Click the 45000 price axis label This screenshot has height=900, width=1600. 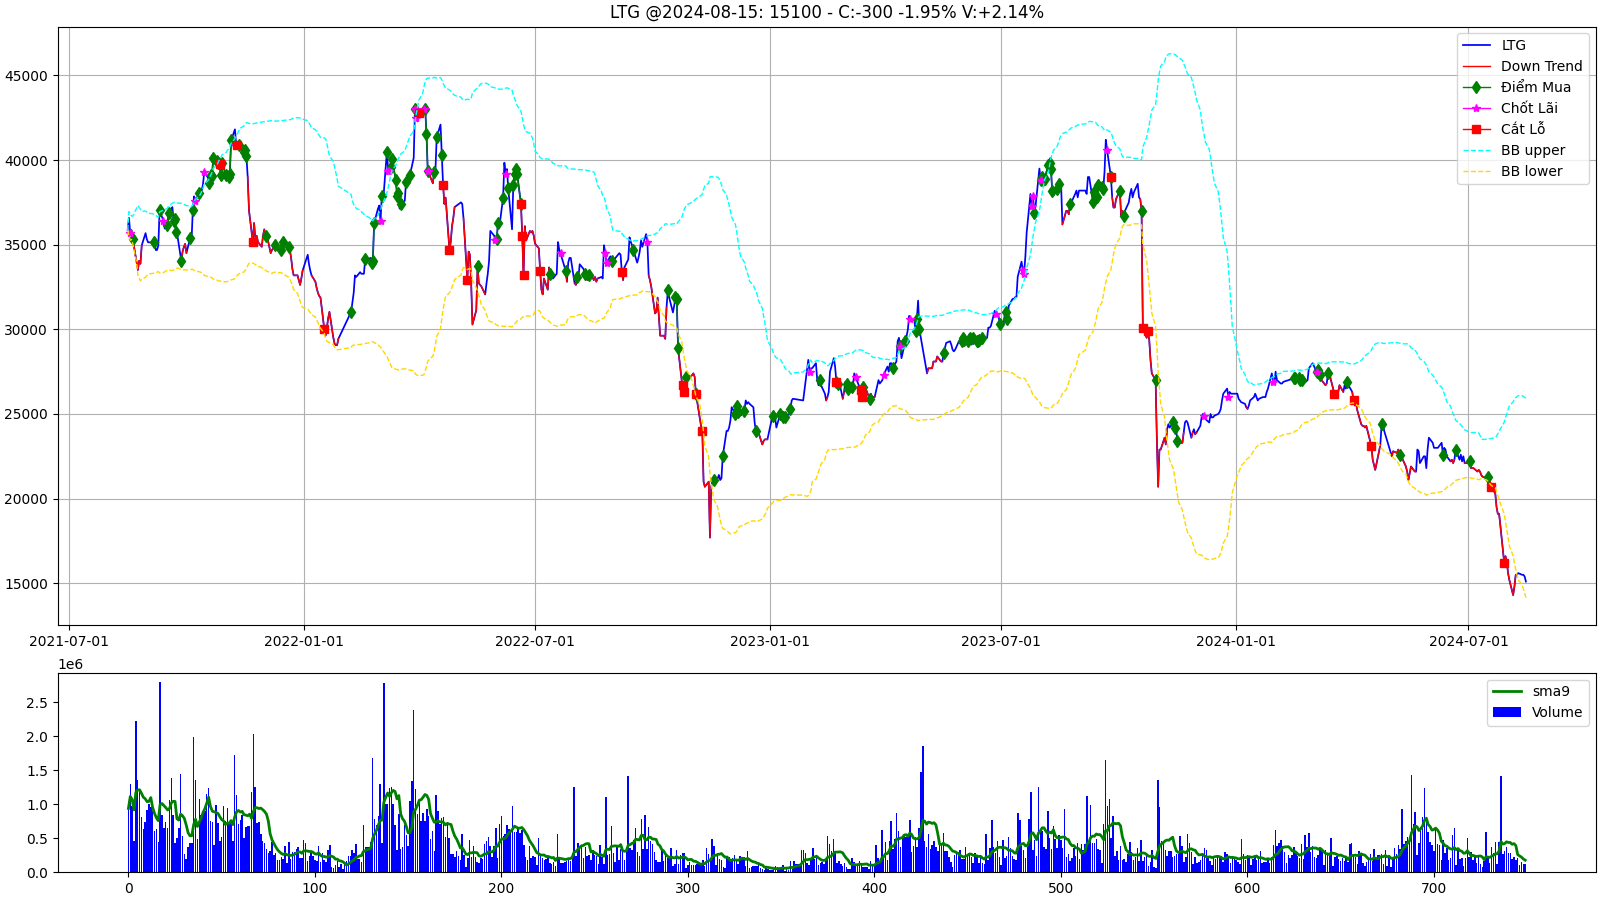(26, 76)
